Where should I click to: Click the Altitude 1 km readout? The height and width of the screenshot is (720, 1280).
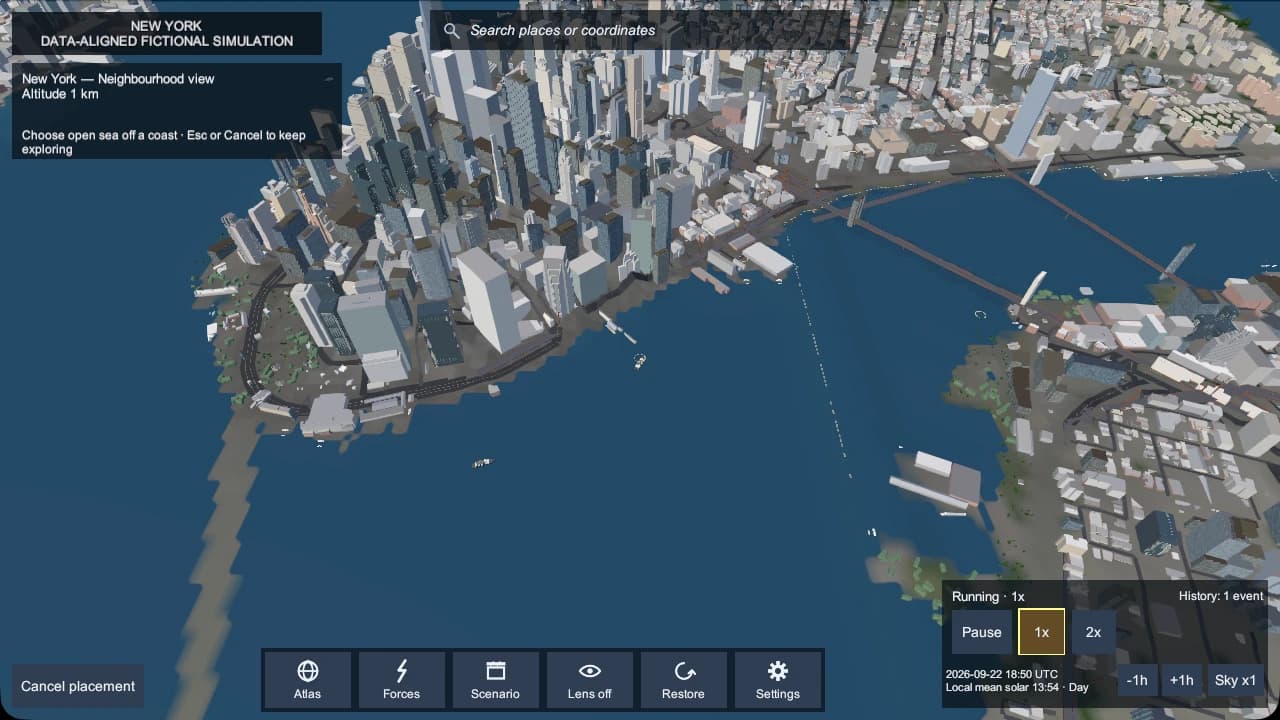[x=60, y=94]
